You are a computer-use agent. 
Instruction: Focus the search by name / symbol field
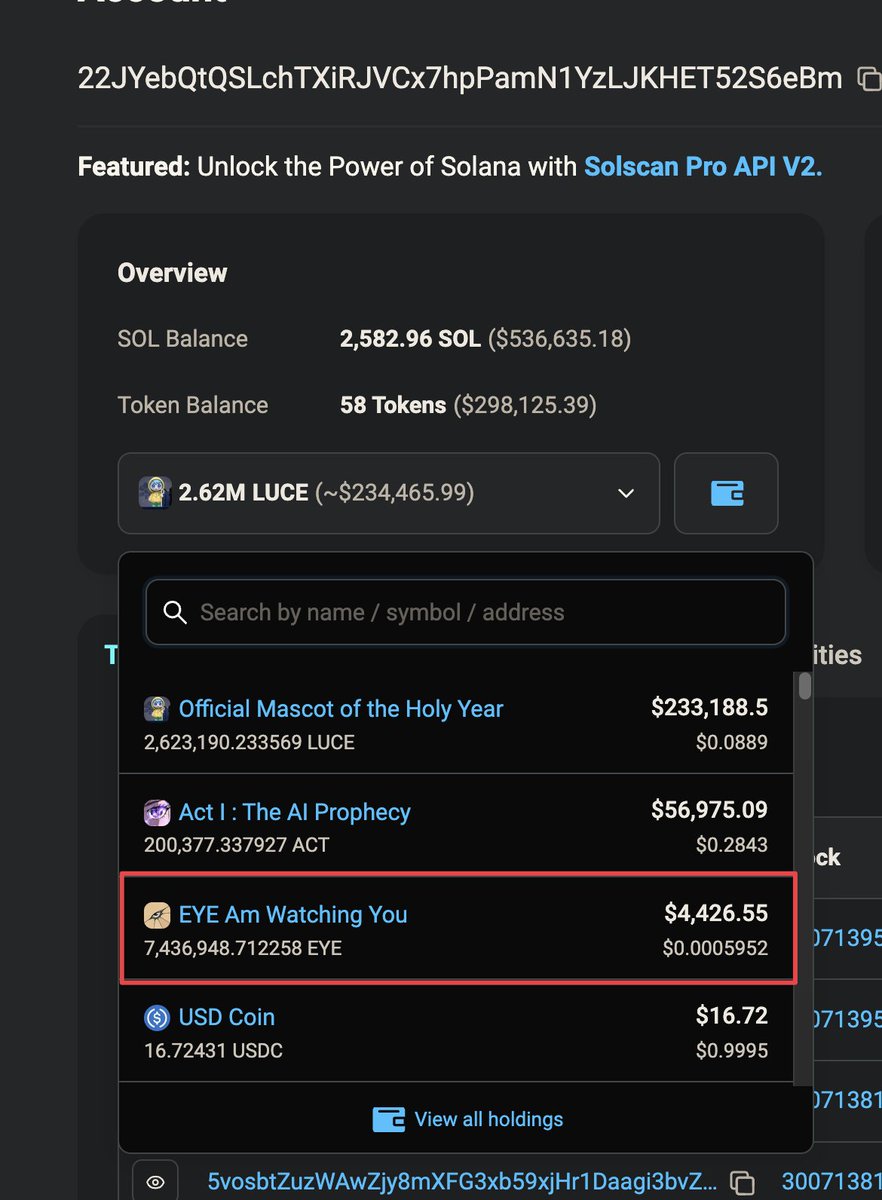pyautogui.click(x=466, y=612)
